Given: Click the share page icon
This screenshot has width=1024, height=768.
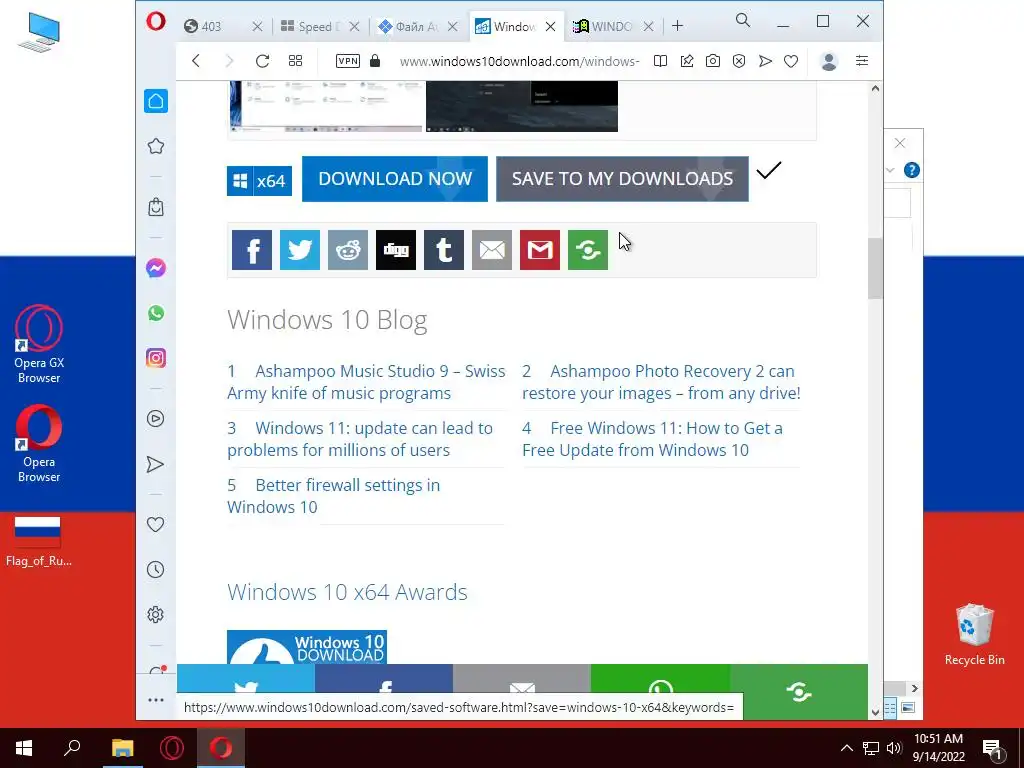Looking at the screenshot, I should pyautogui.click(x=687, y=61).
